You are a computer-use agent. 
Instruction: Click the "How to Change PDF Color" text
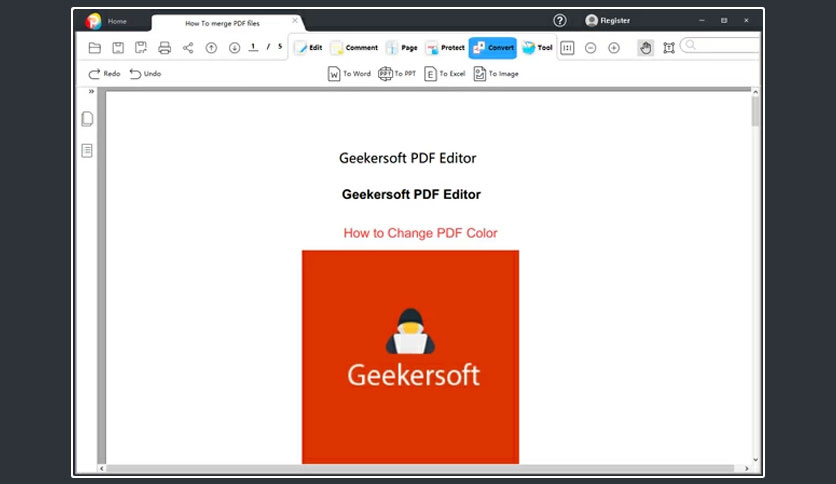(420, 233)
